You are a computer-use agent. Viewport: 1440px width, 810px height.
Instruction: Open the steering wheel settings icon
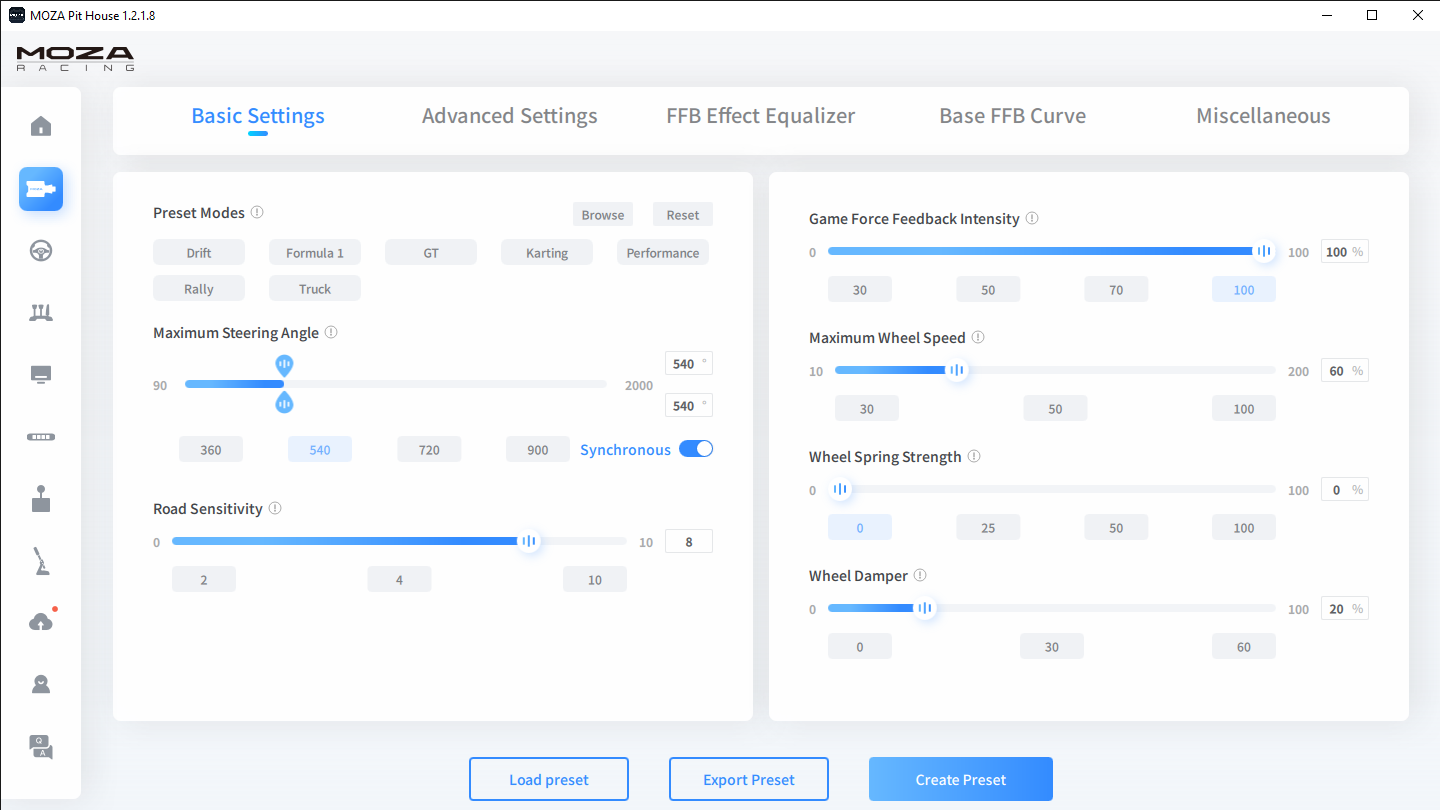tap(41, 250)
